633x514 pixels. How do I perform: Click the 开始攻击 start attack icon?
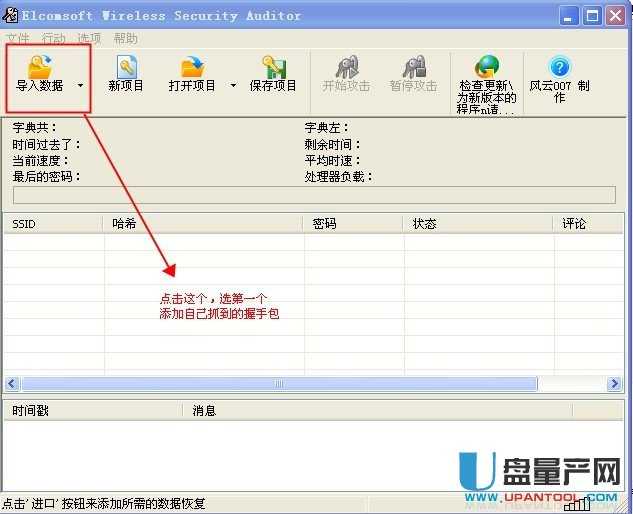pos(346,68)
